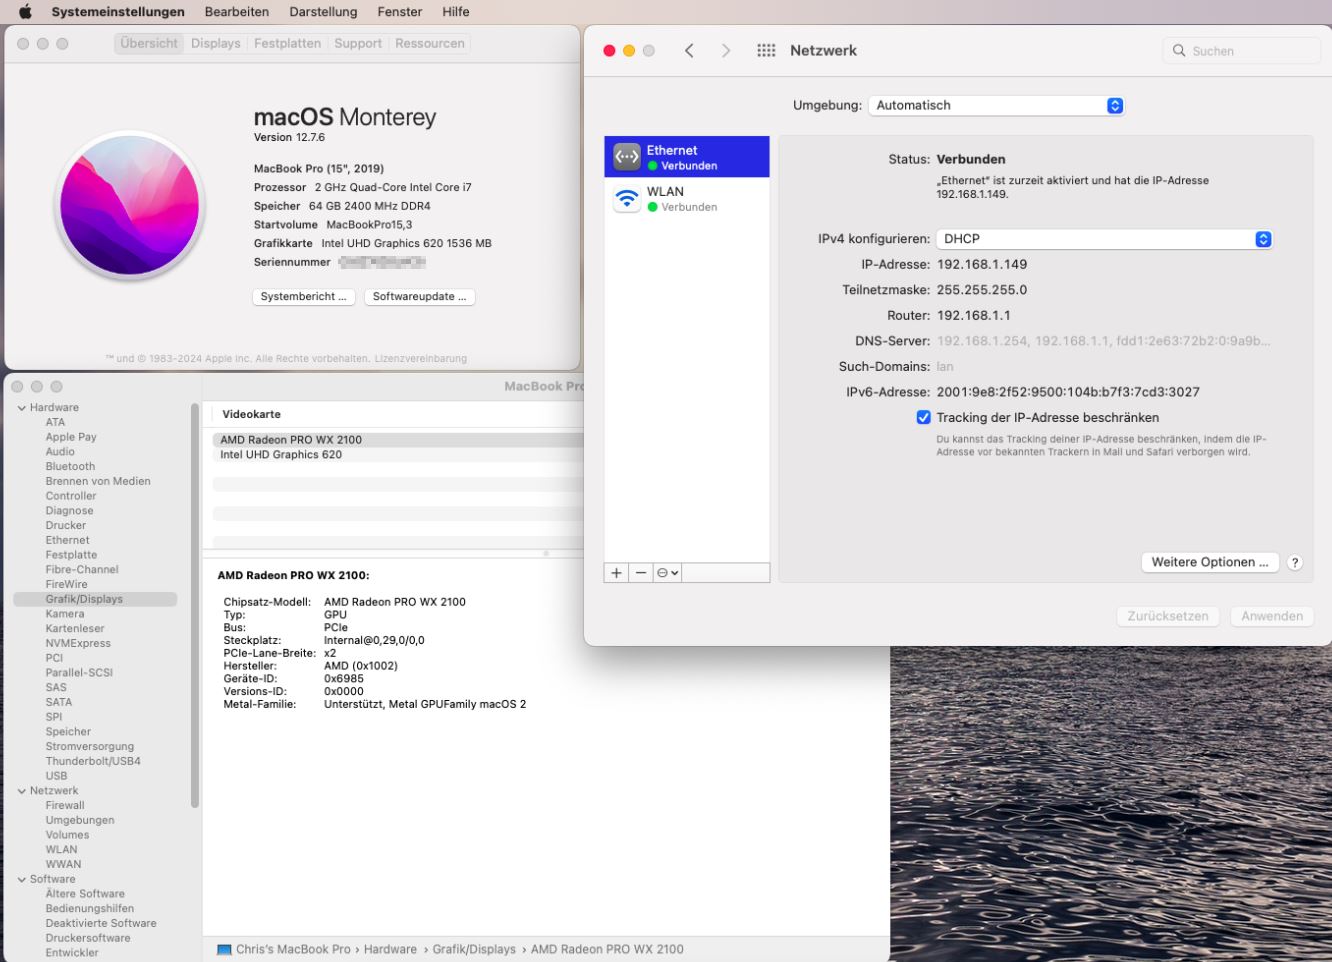The height and width of the screenshot is (962, 1332).
Task: Focus the Suchen search field
Action: pyautogui.click(x=1241, y=51)
